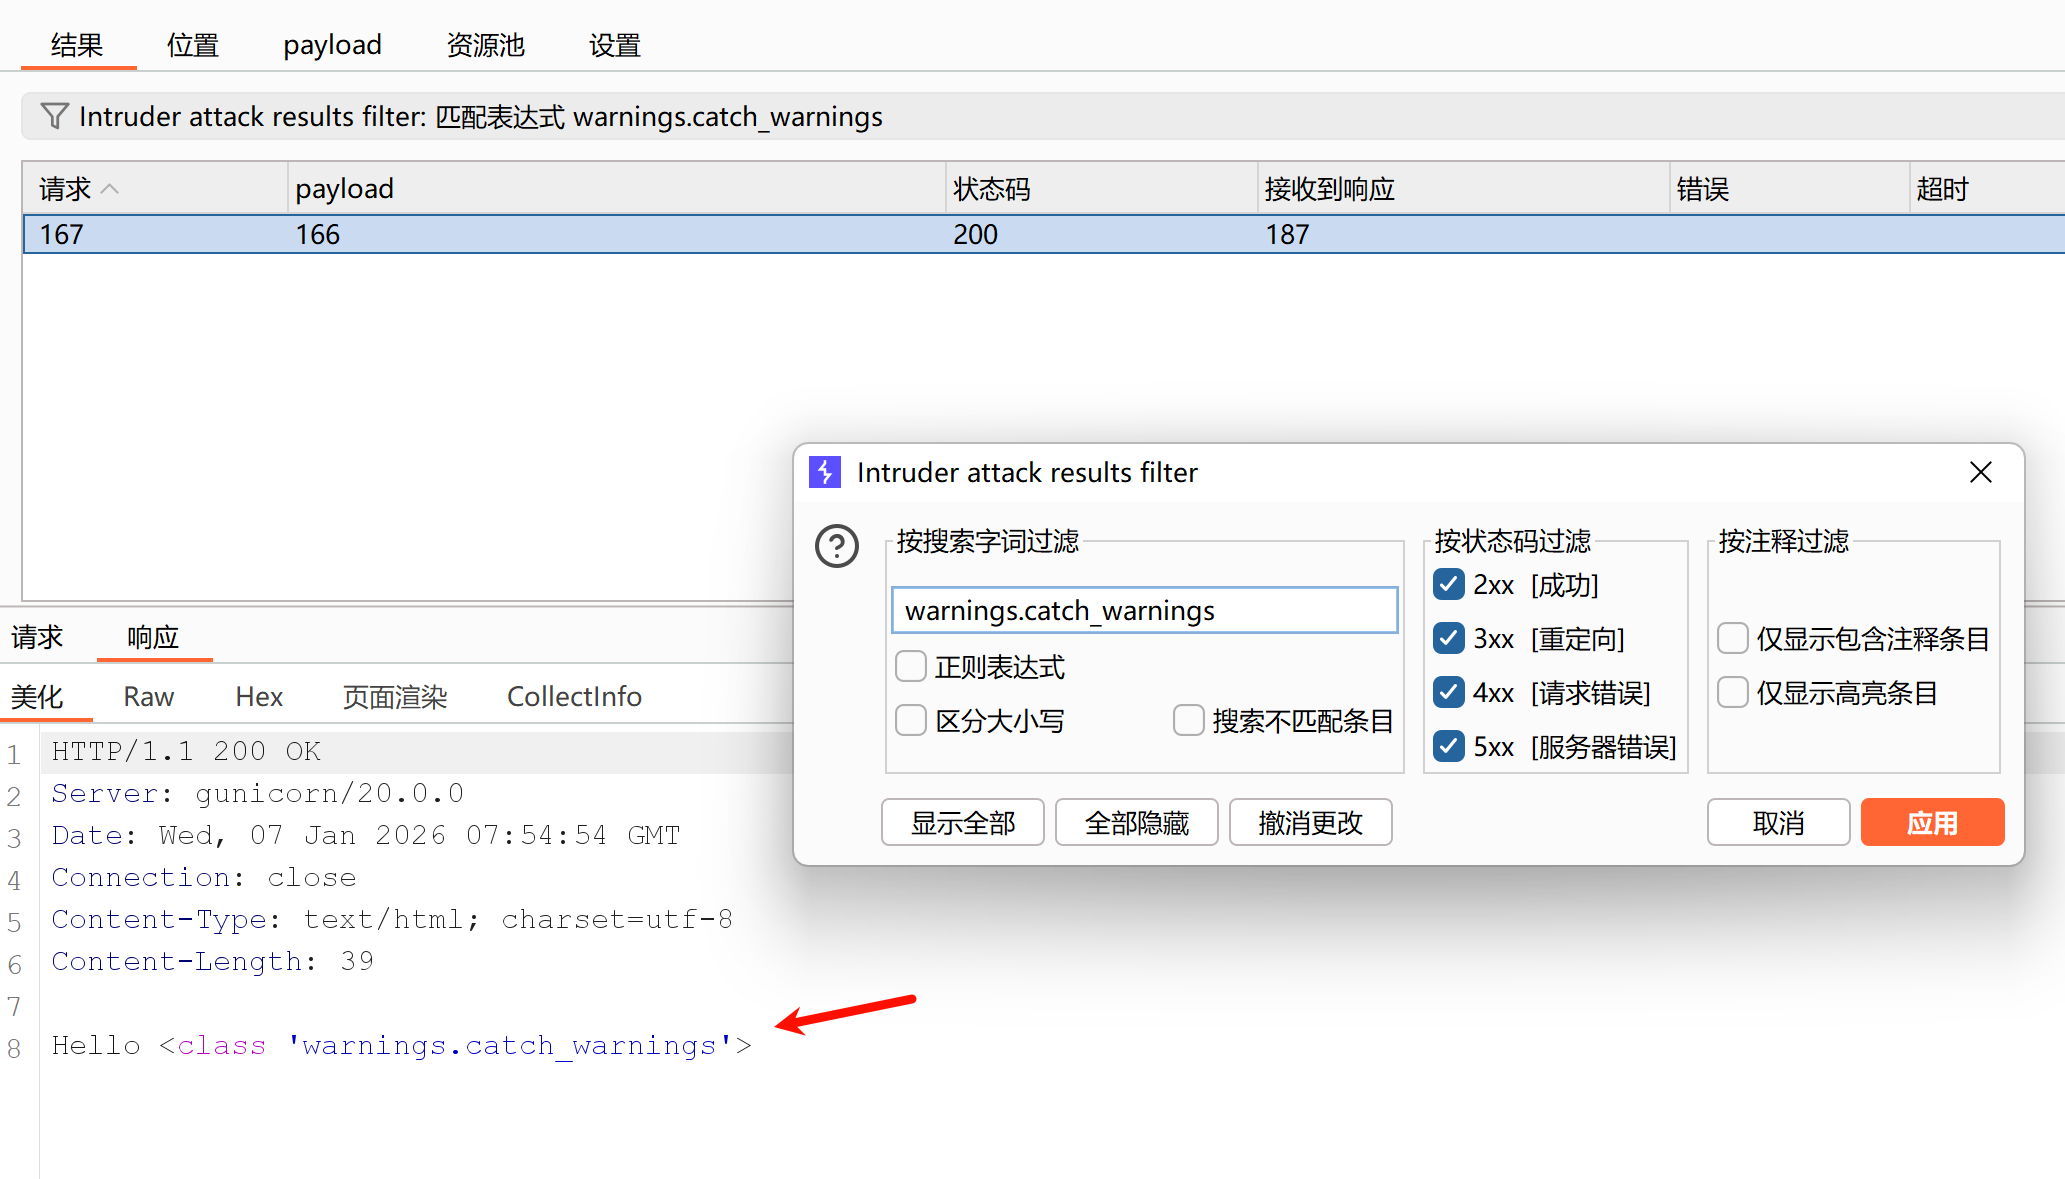
Task: Click the help question mark icon
Action: click(836, 546)
